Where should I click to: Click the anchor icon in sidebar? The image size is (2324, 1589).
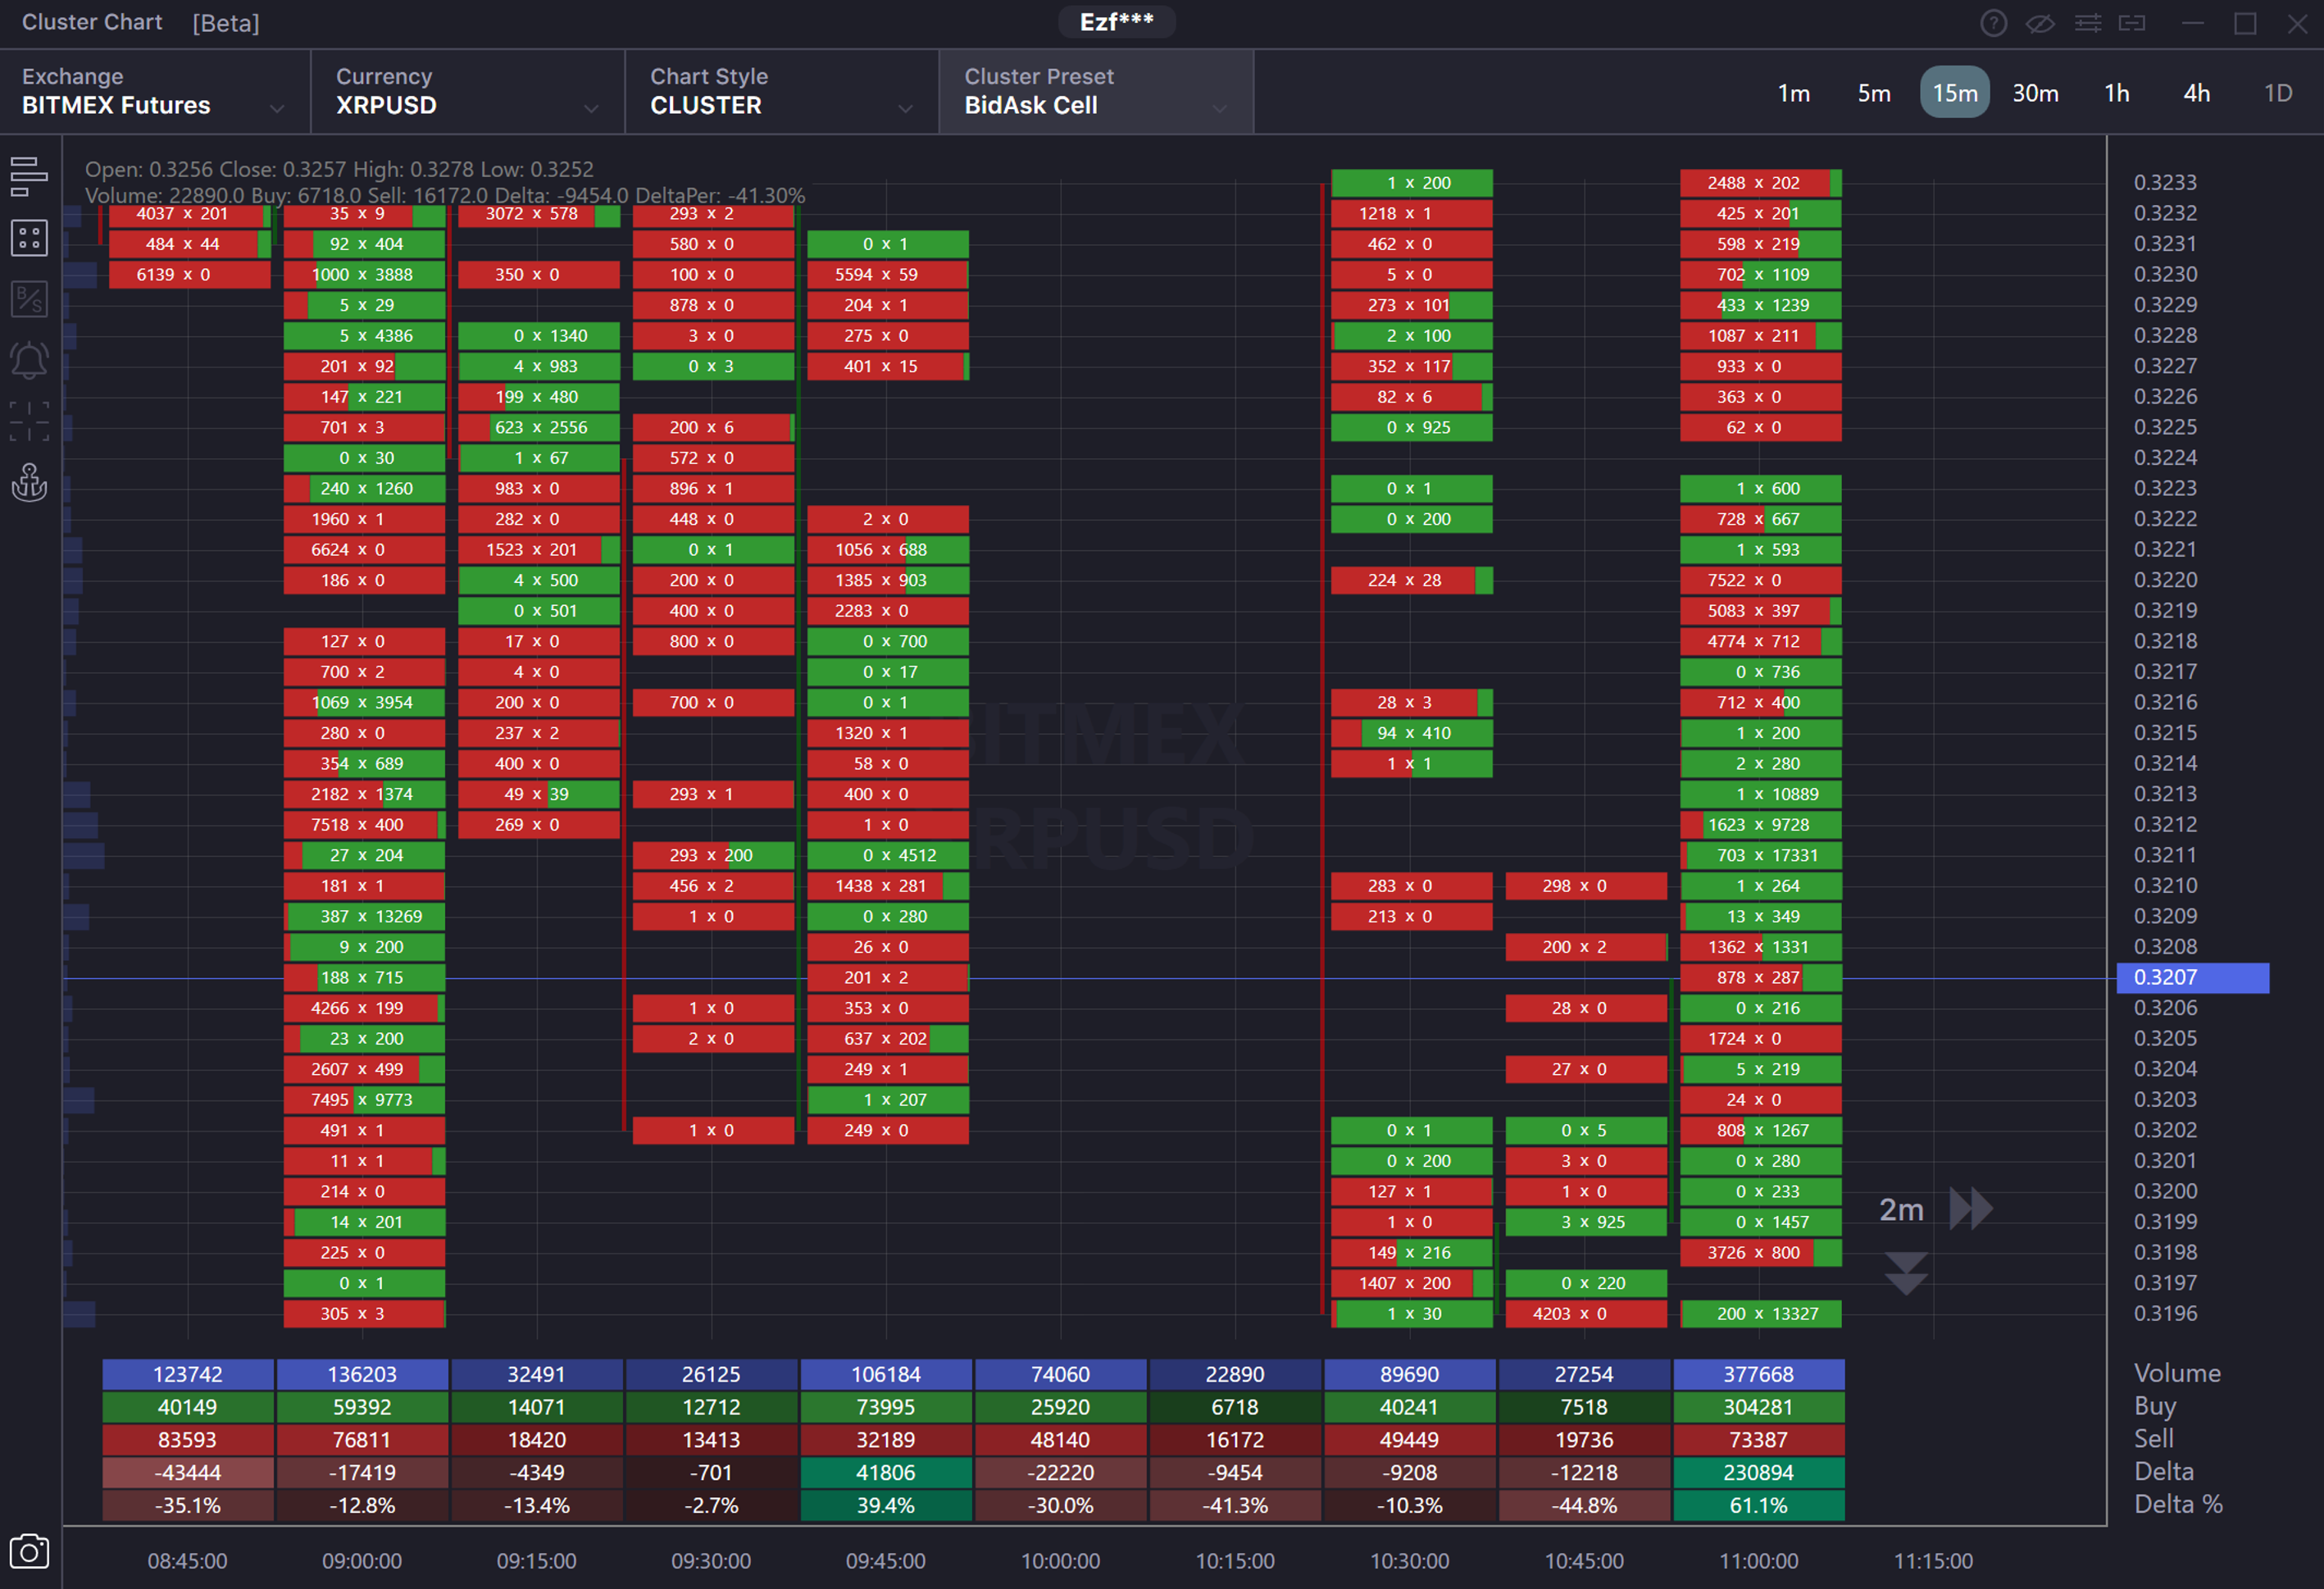[29, 483]
